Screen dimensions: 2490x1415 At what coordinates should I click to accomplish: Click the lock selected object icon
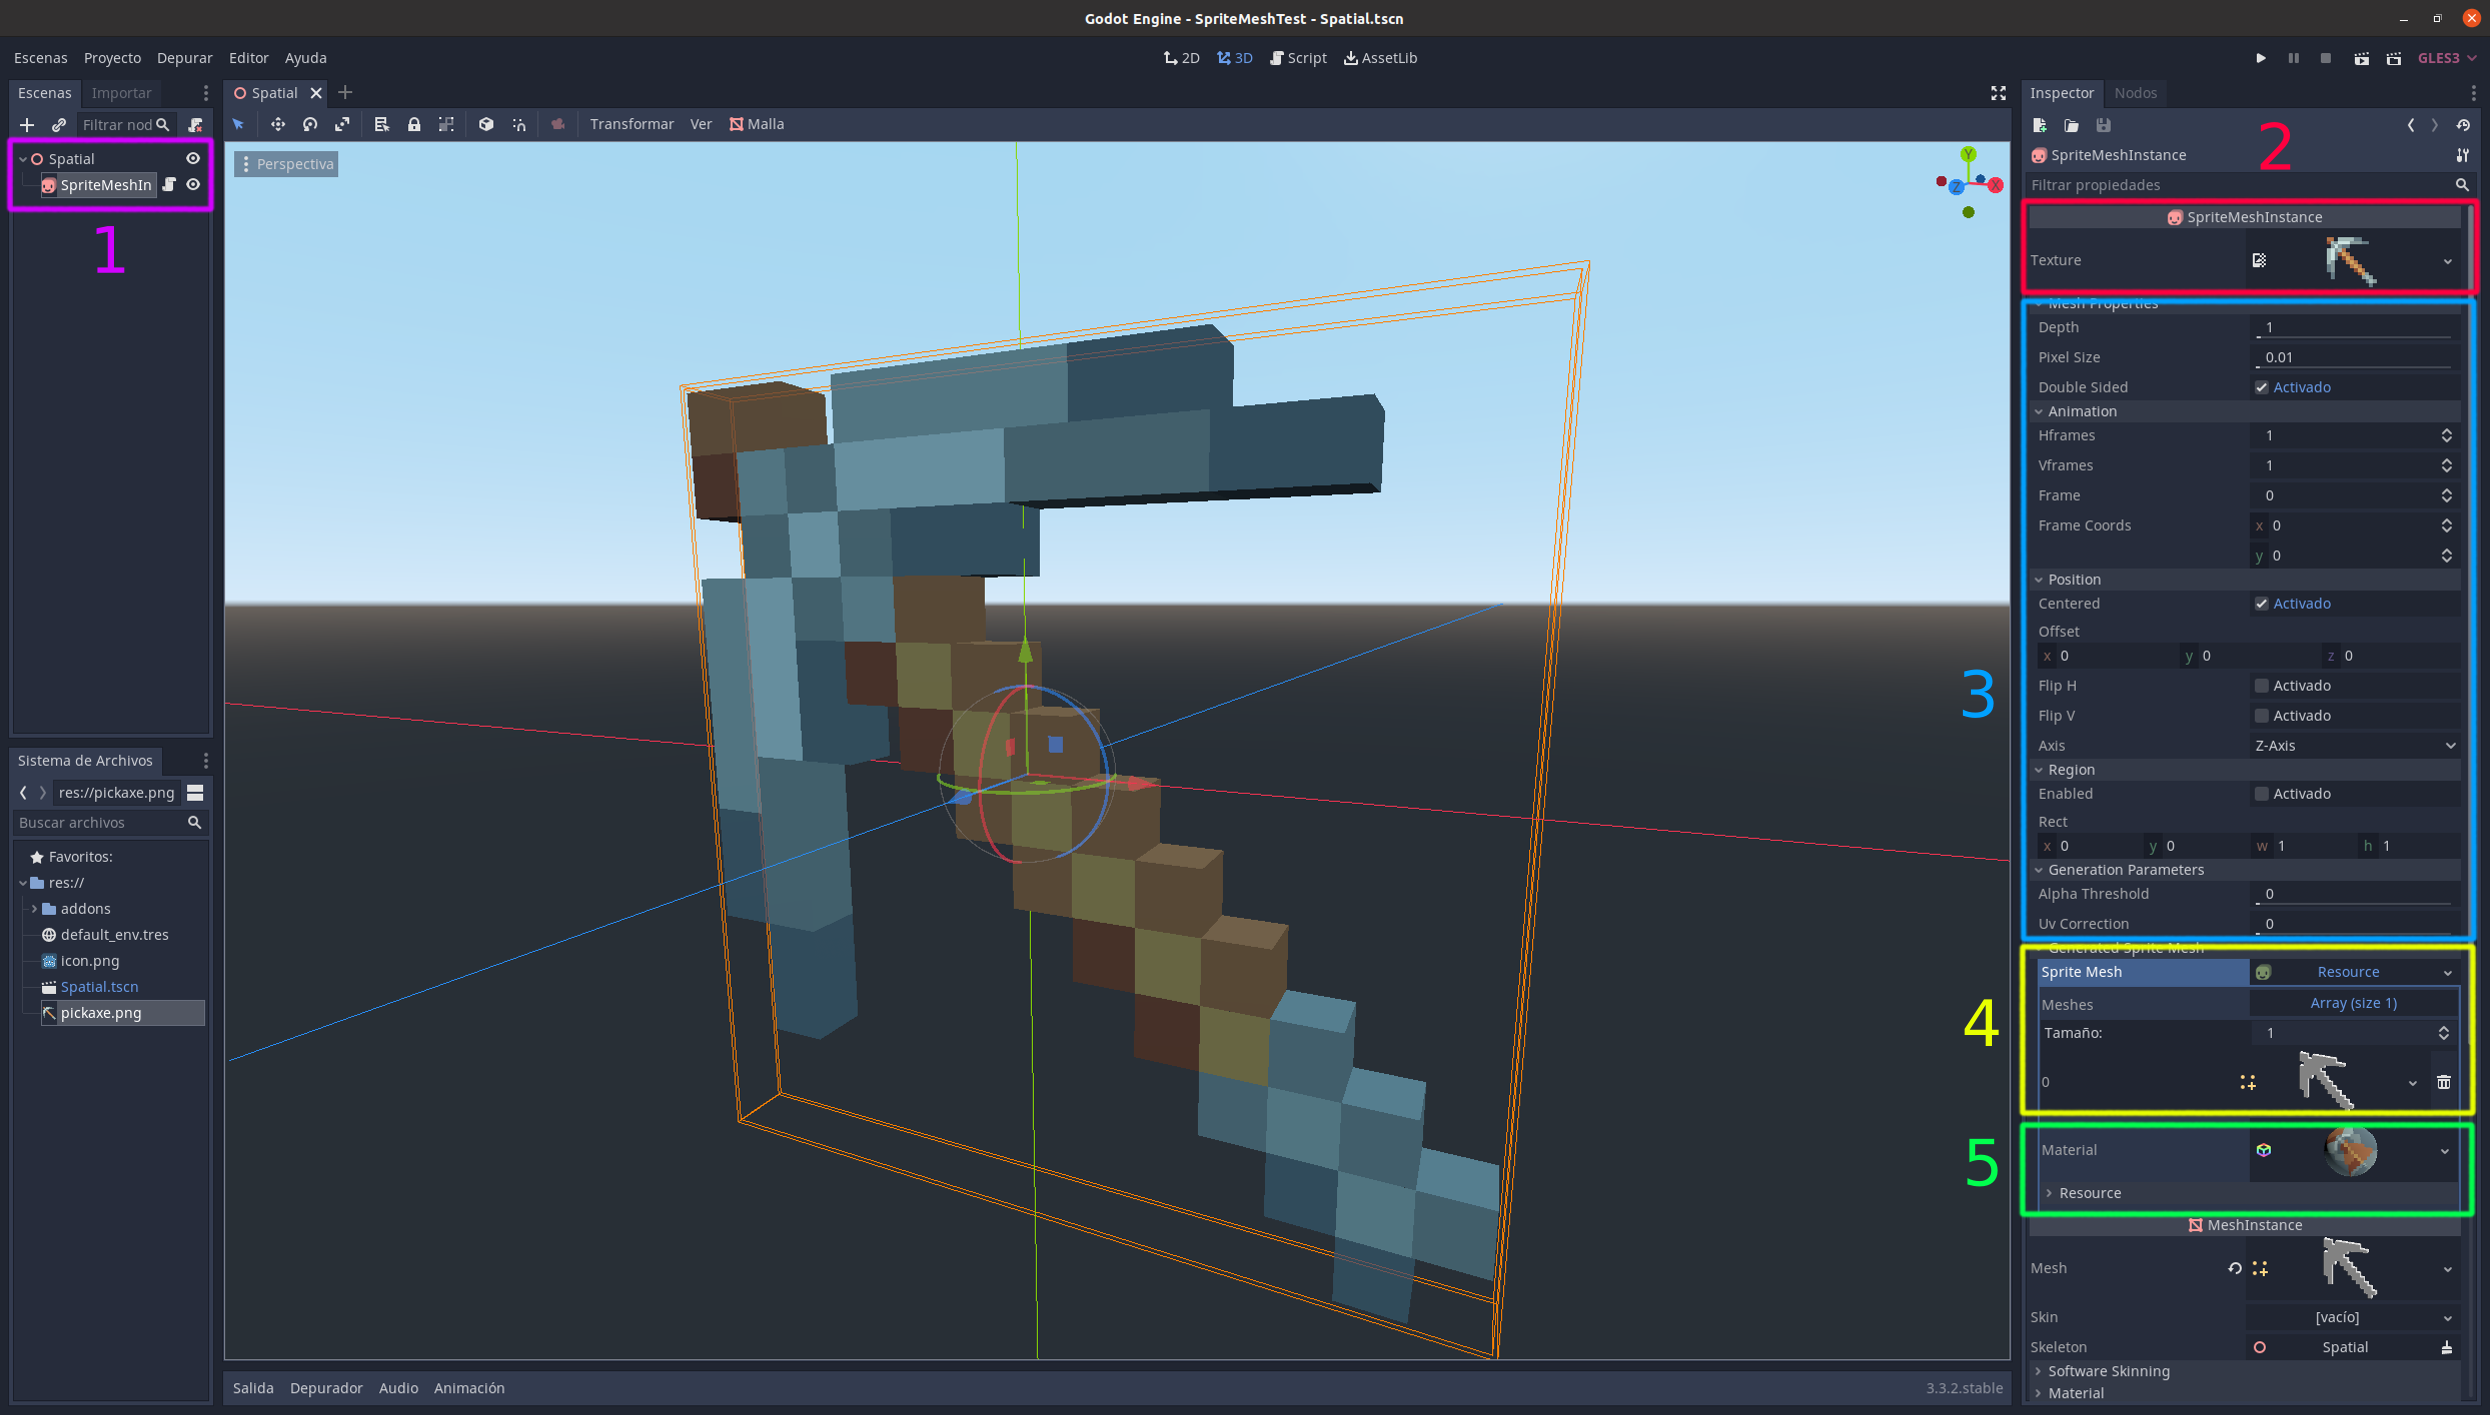414,124
